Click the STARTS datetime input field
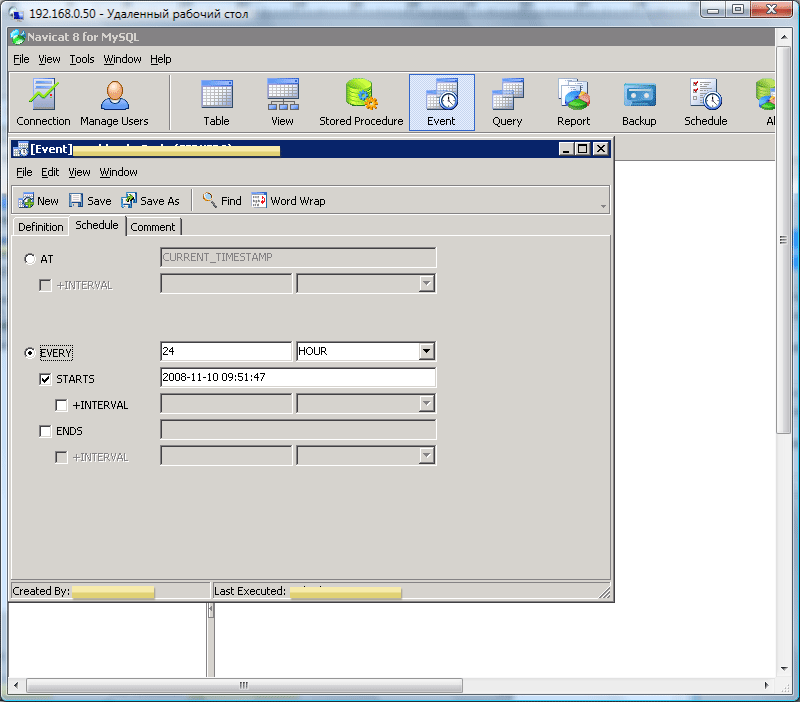This screenshot has width=800, height=702. (297, 378)
